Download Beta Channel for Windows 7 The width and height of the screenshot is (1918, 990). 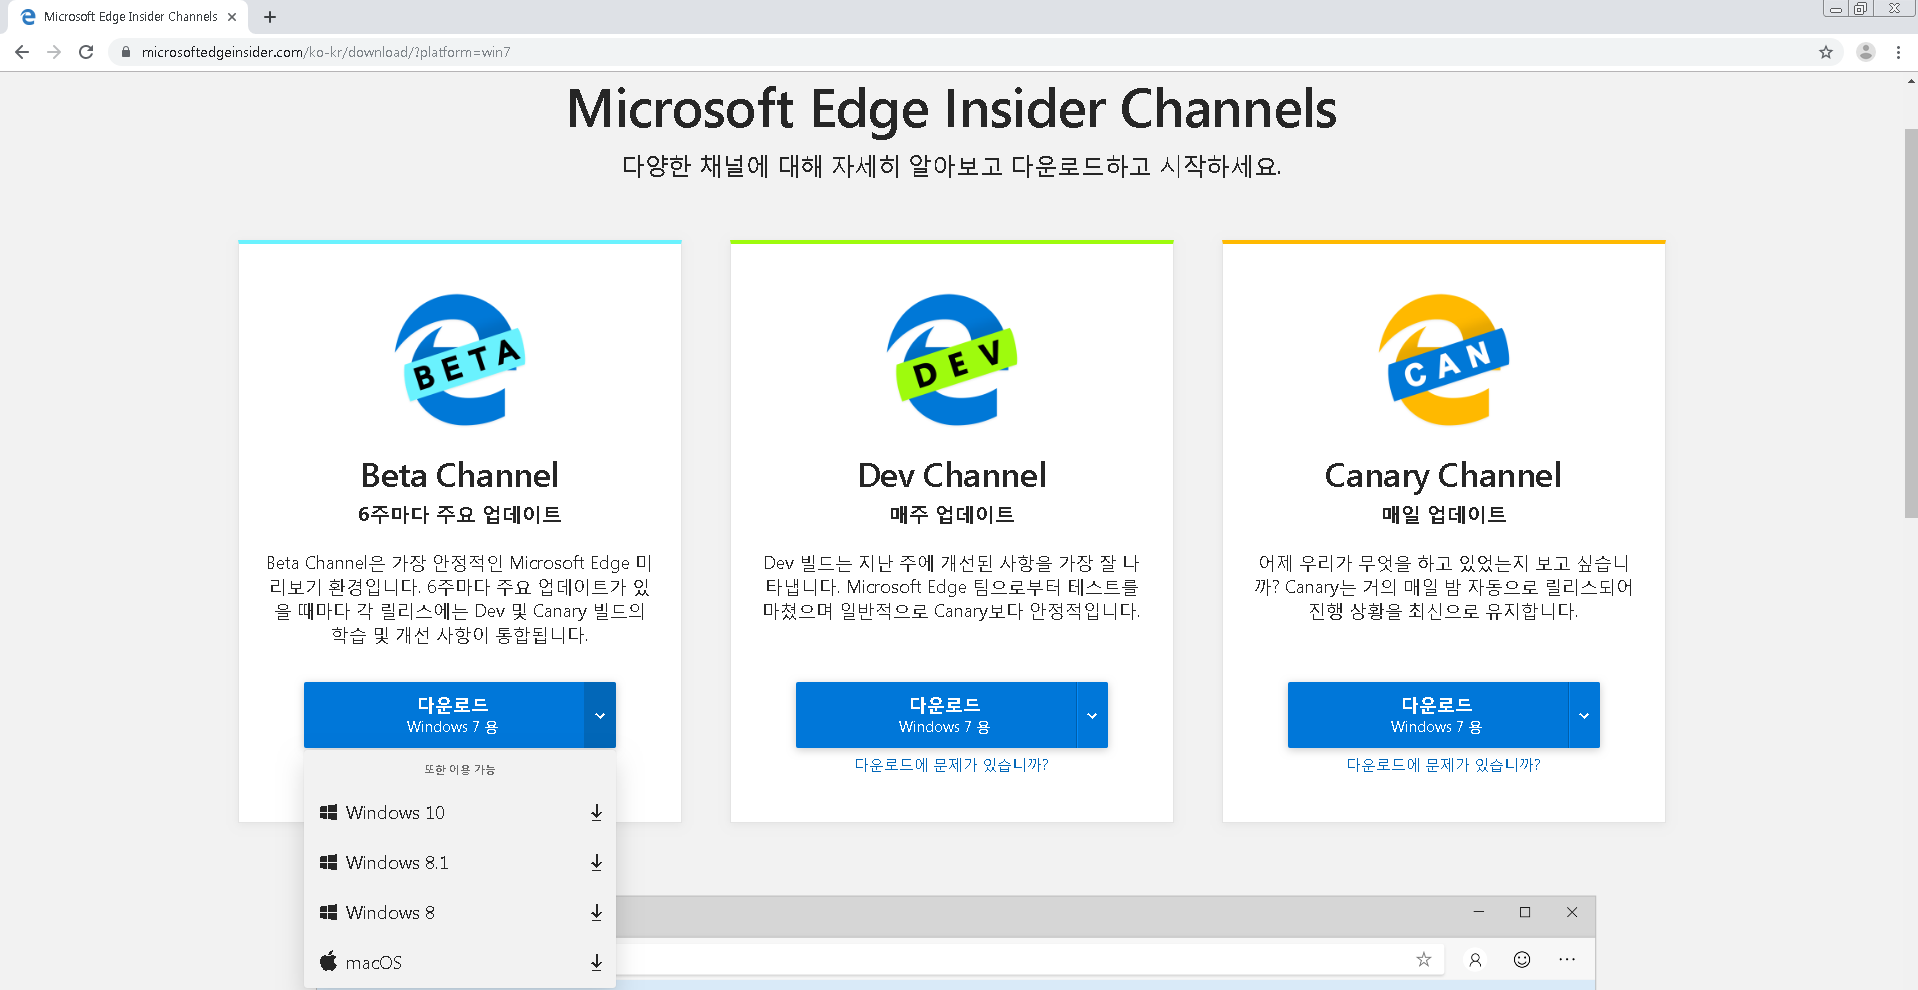[444, 715]
